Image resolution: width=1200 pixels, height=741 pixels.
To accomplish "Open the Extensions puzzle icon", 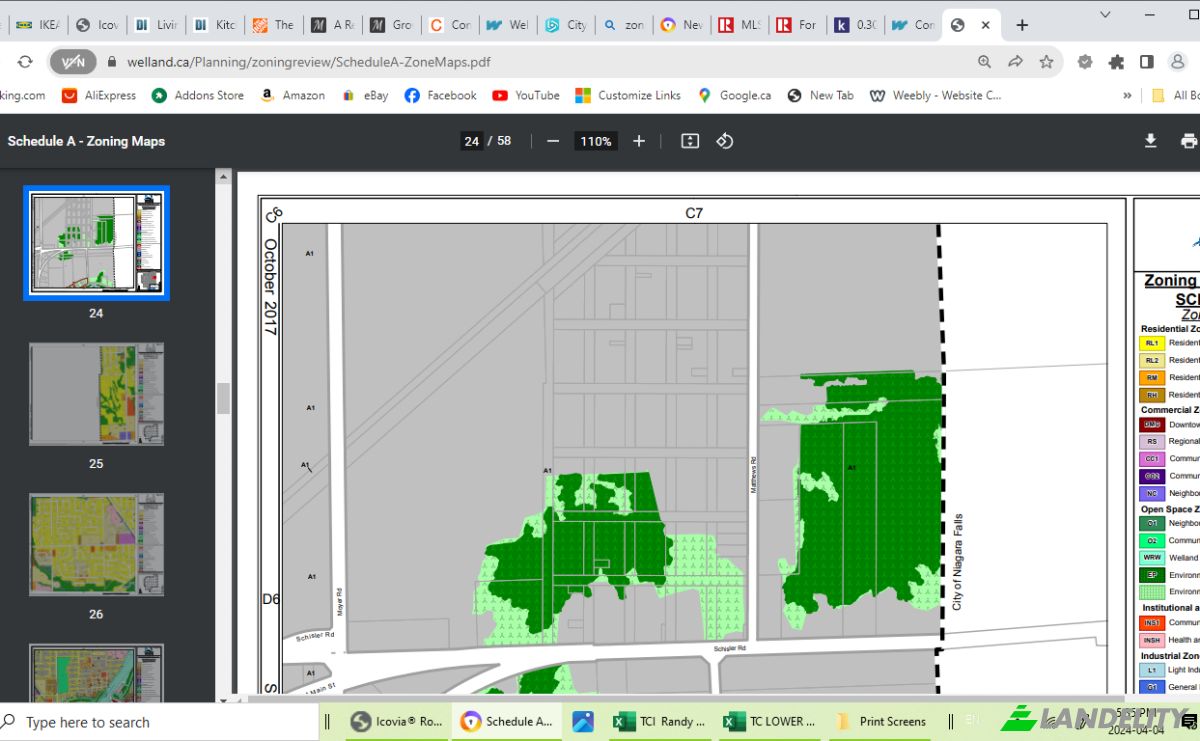I will coord(1116,62).
